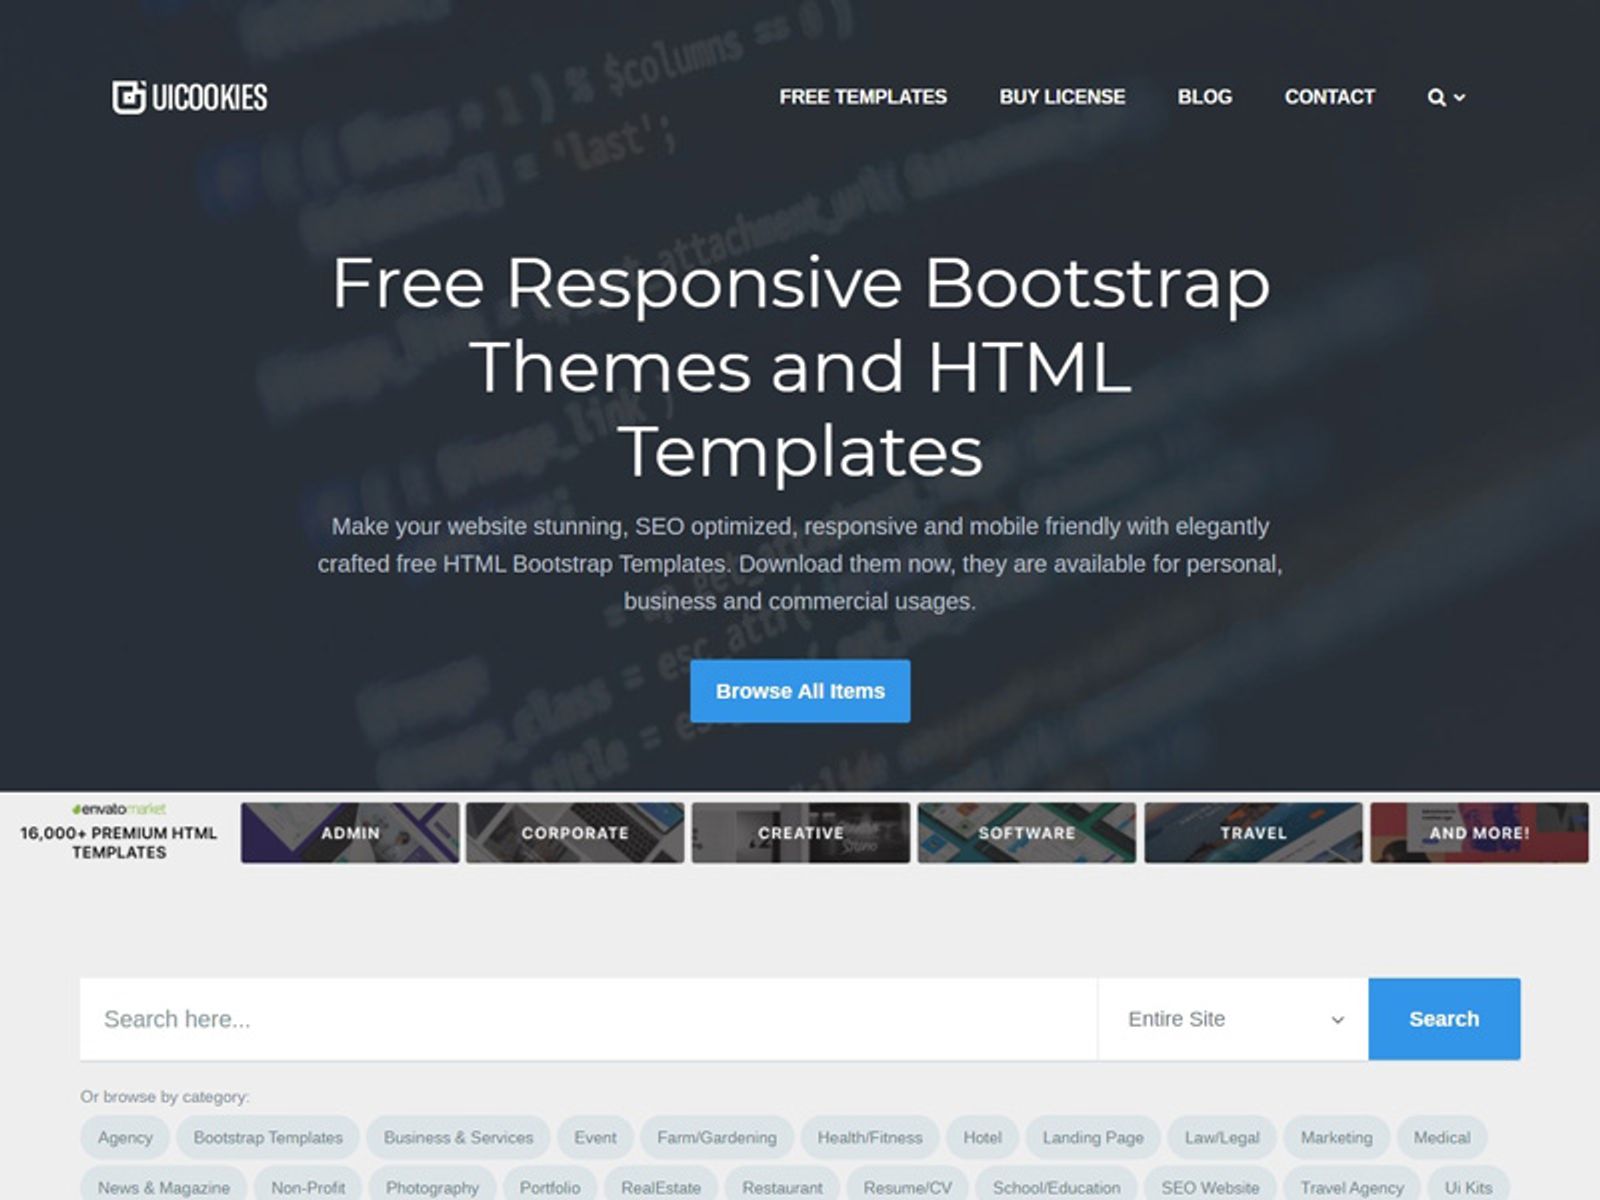The image size is (1600, 1200).
Task: Go to Buy License page
Action: pos(1062,97)
